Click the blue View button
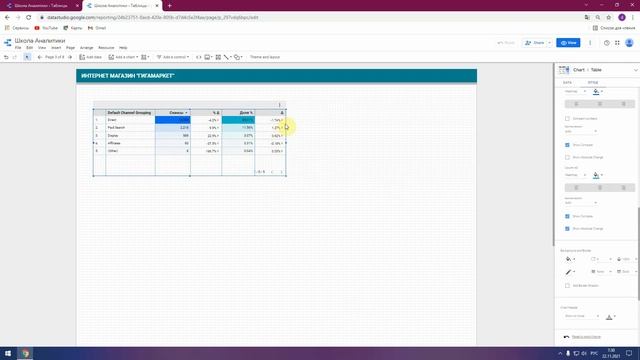Image resolution: width=640 pixels, height=360 pixels. (568, 43)
